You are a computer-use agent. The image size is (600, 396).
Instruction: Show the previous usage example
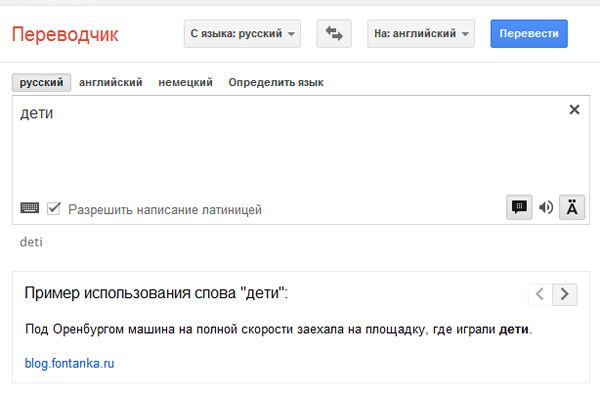tap(540, 294)
